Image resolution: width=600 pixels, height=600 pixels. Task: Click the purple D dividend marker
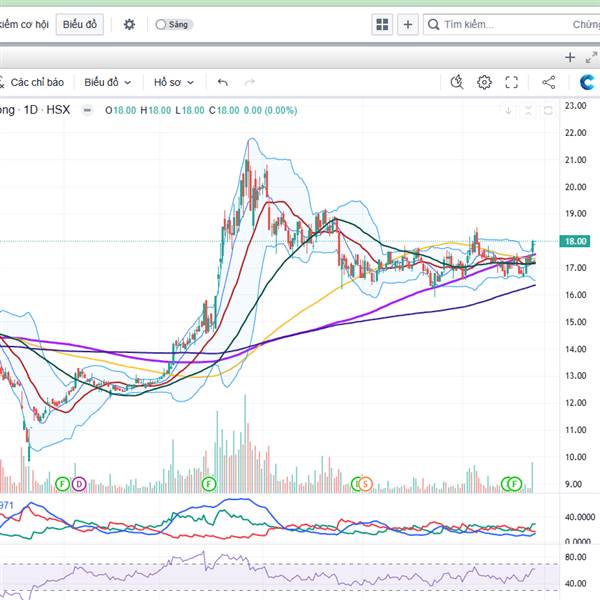tap(79, 484)
